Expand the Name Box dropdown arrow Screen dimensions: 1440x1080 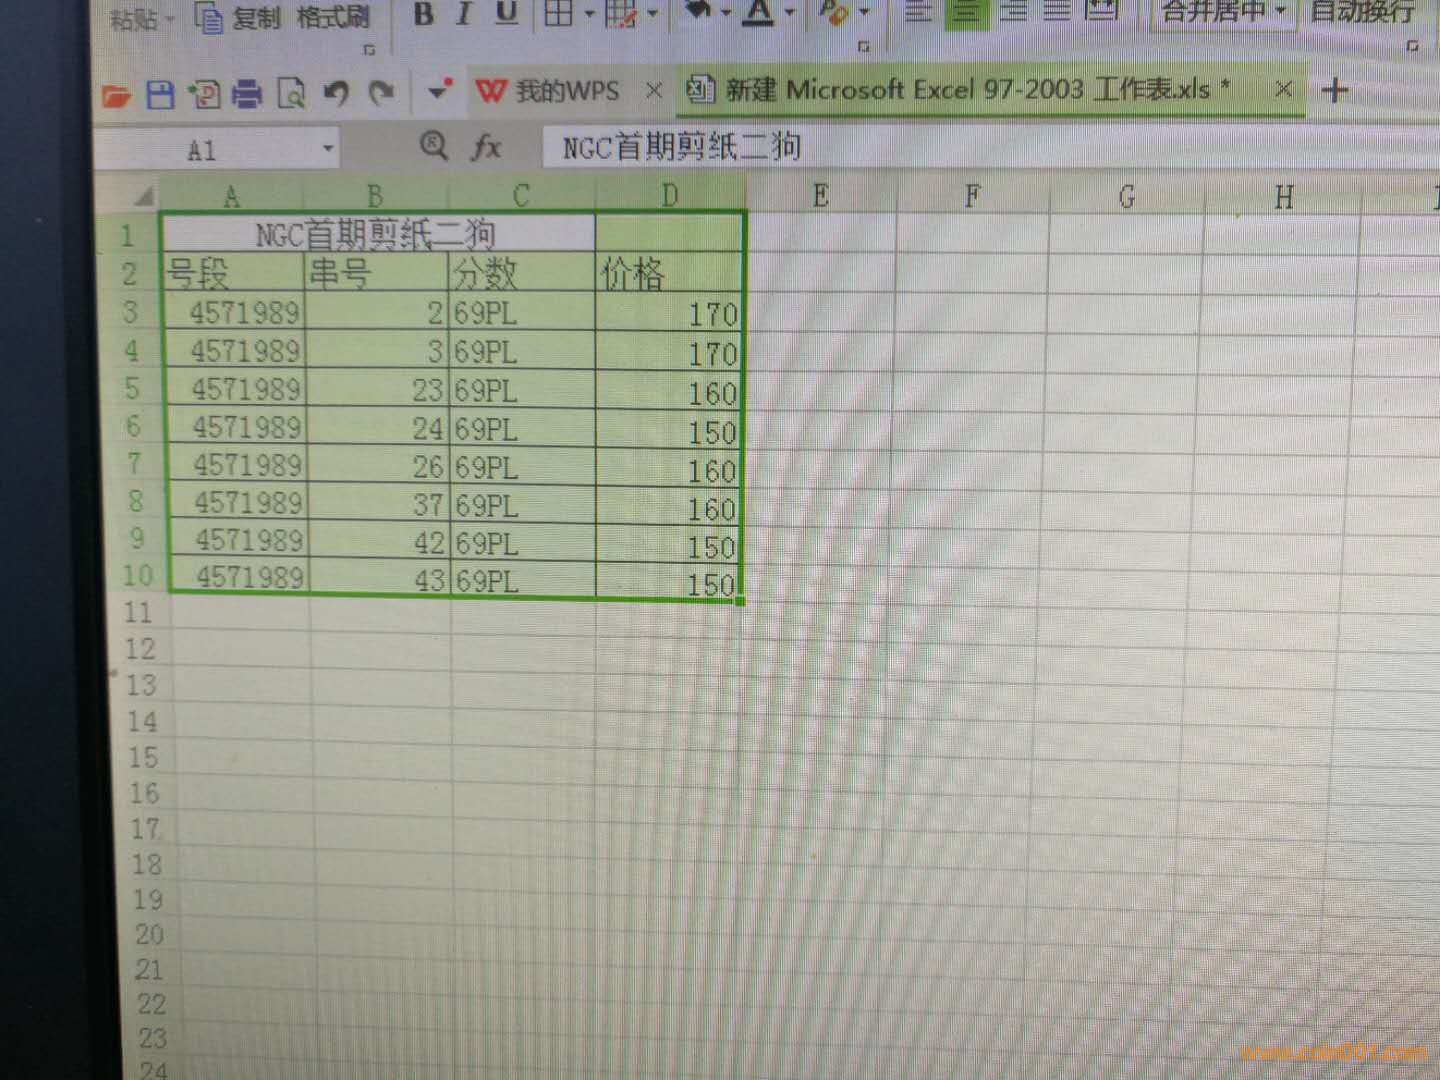327,150
